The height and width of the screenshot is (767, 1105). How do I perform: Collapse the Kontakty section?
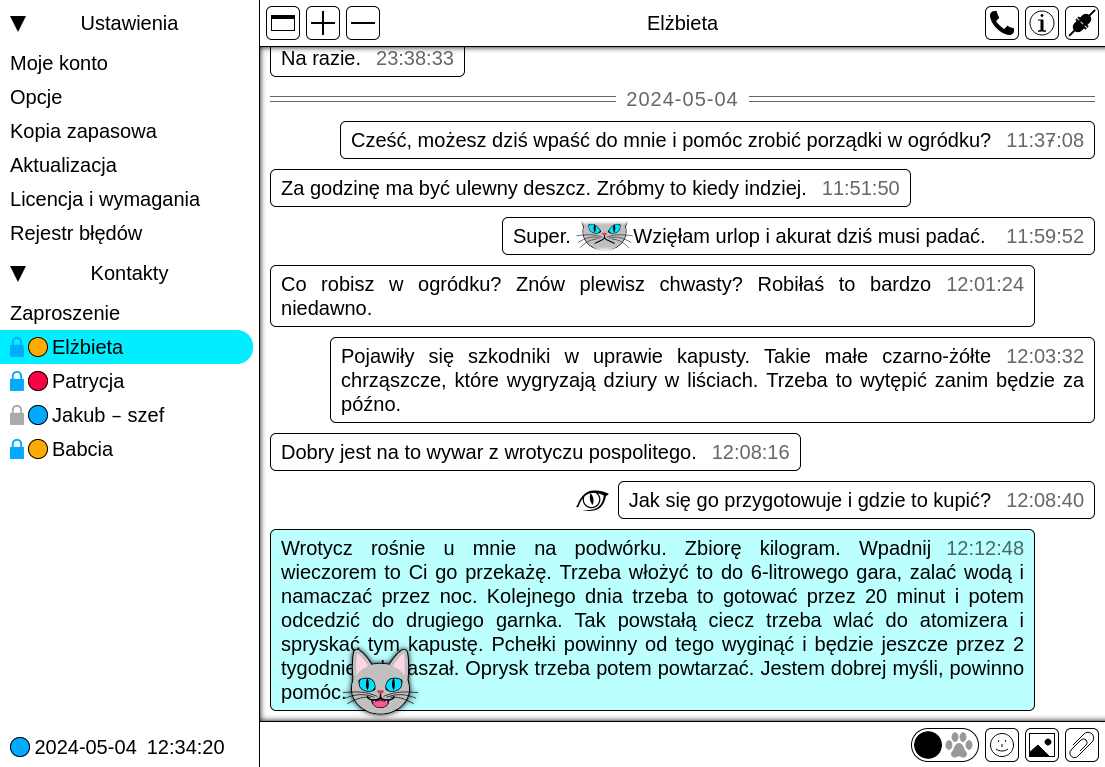(18, 273)
